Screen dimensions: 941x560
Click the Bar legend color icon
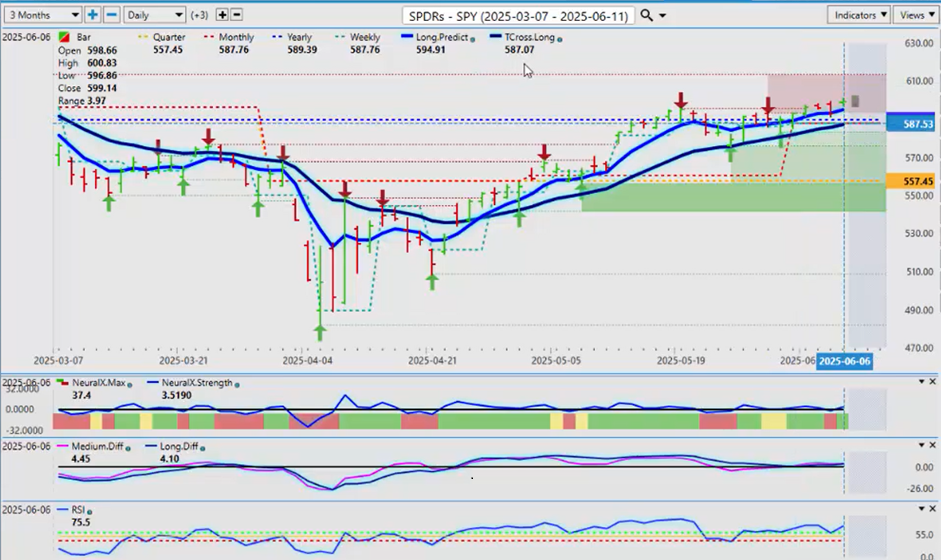[x=63, y=37]
